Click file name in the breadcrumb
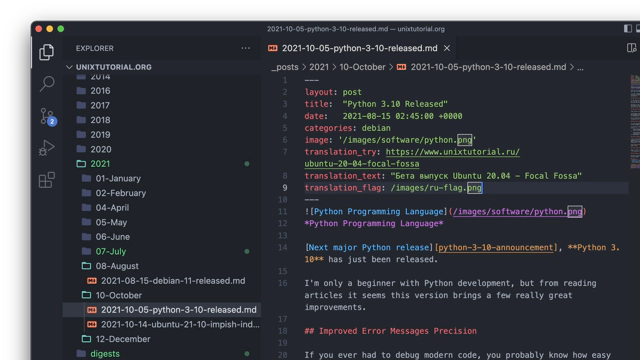640x360 pixels. click(488, 67)
